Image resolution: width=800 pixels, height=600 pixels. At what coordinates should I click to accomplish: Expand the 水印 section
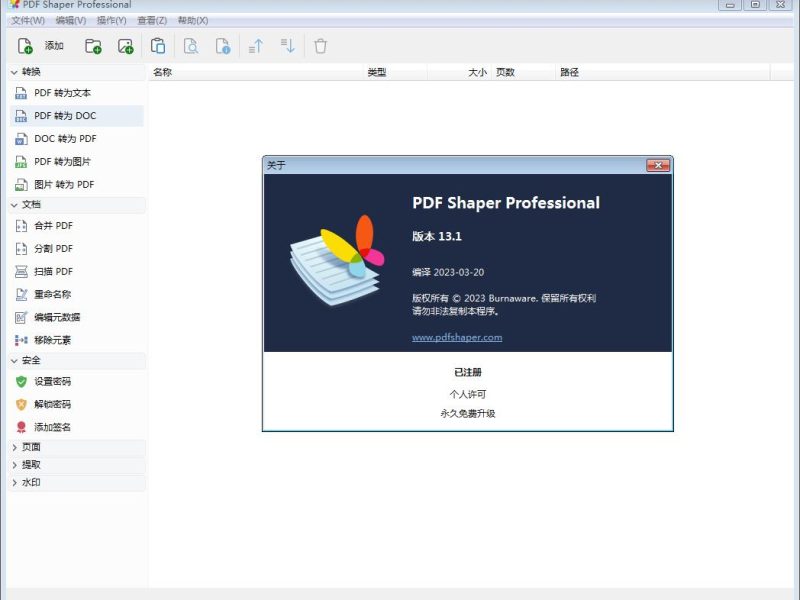[x=14, y=483]
